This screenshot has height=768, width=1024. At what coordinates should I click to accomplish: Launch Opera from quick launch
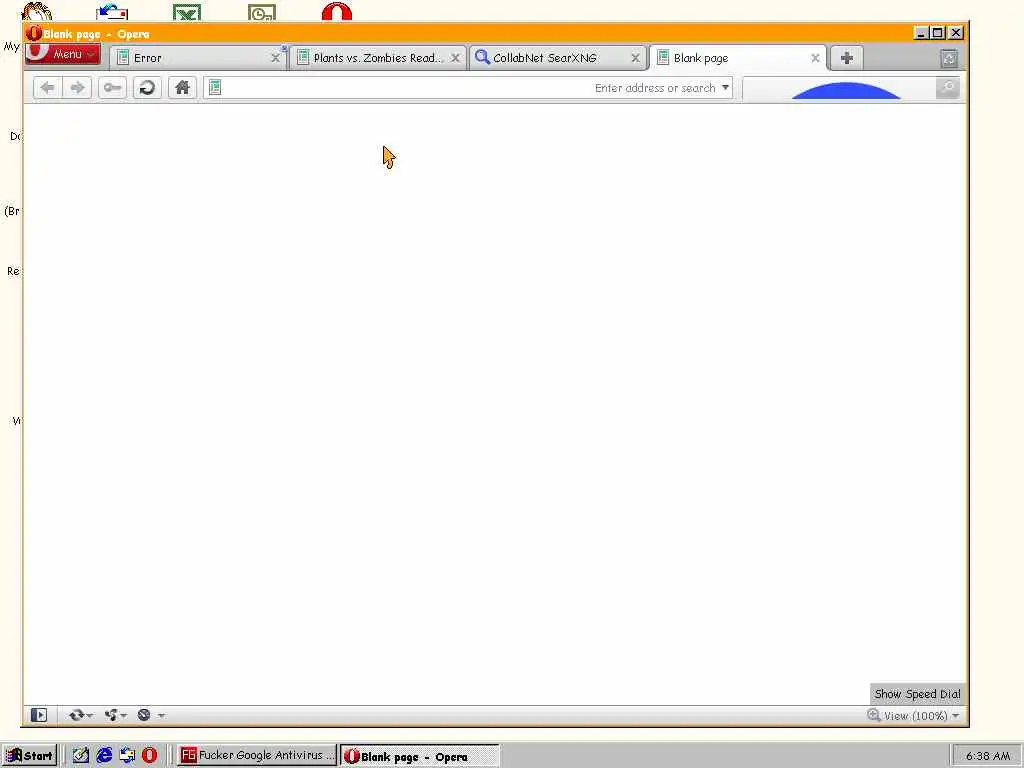(x=150, y=756)
